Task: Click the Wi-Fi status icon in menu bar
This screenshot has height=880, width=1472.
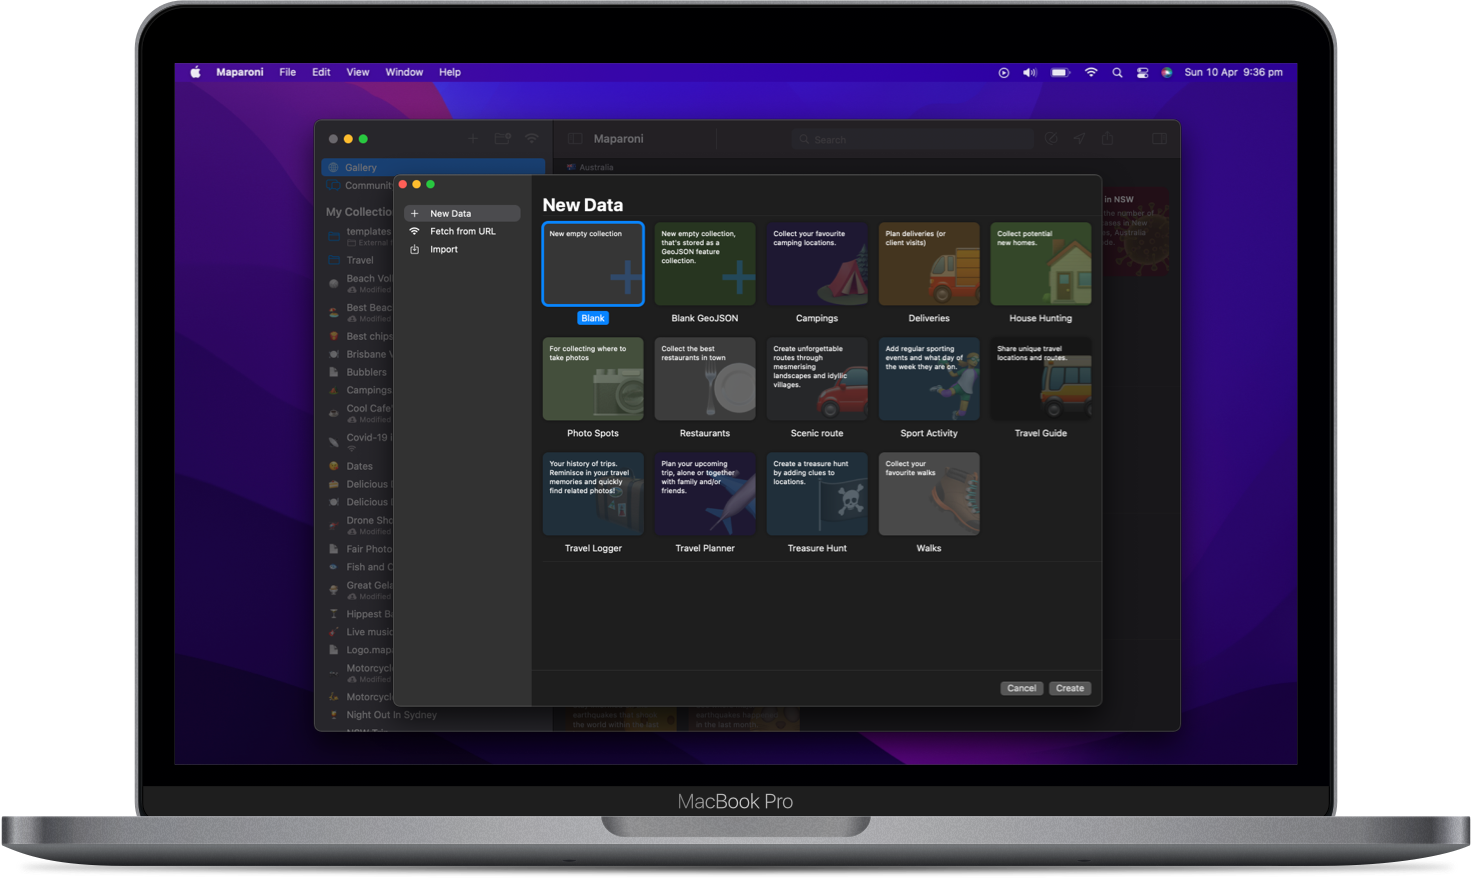Action: 1091,72
